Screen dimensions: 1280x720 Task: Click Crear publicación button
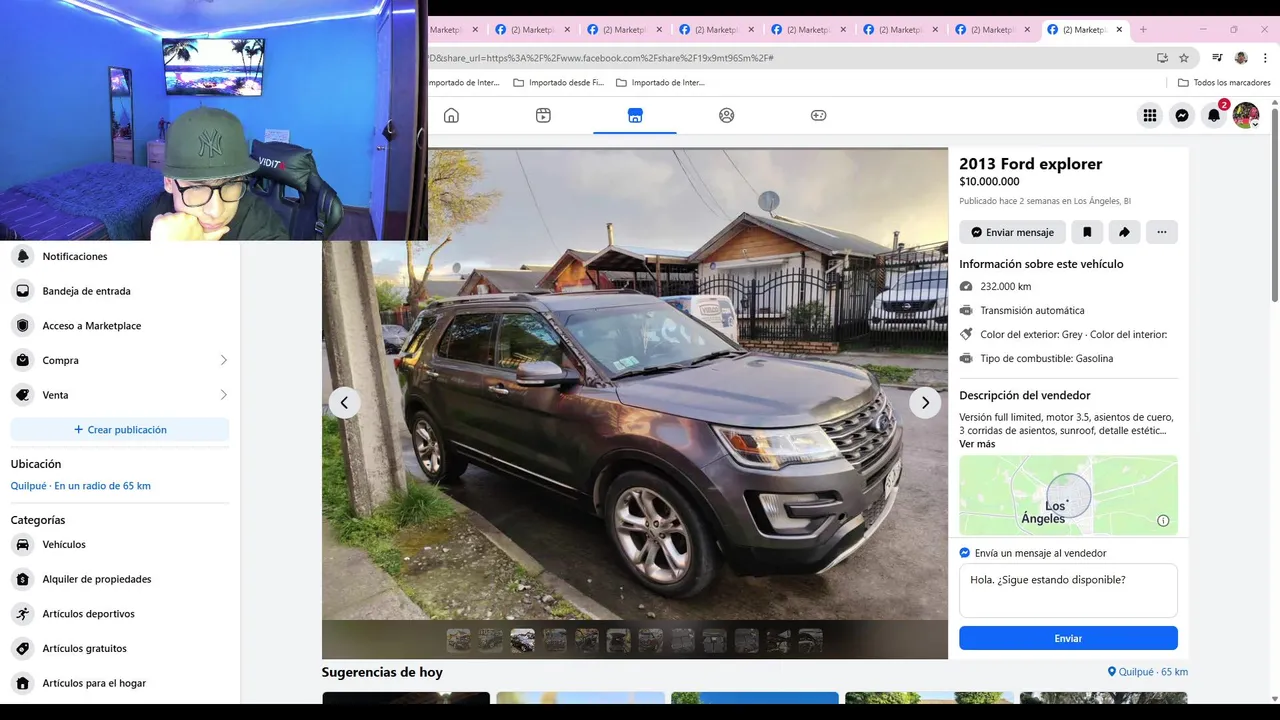tap(120, 430)
